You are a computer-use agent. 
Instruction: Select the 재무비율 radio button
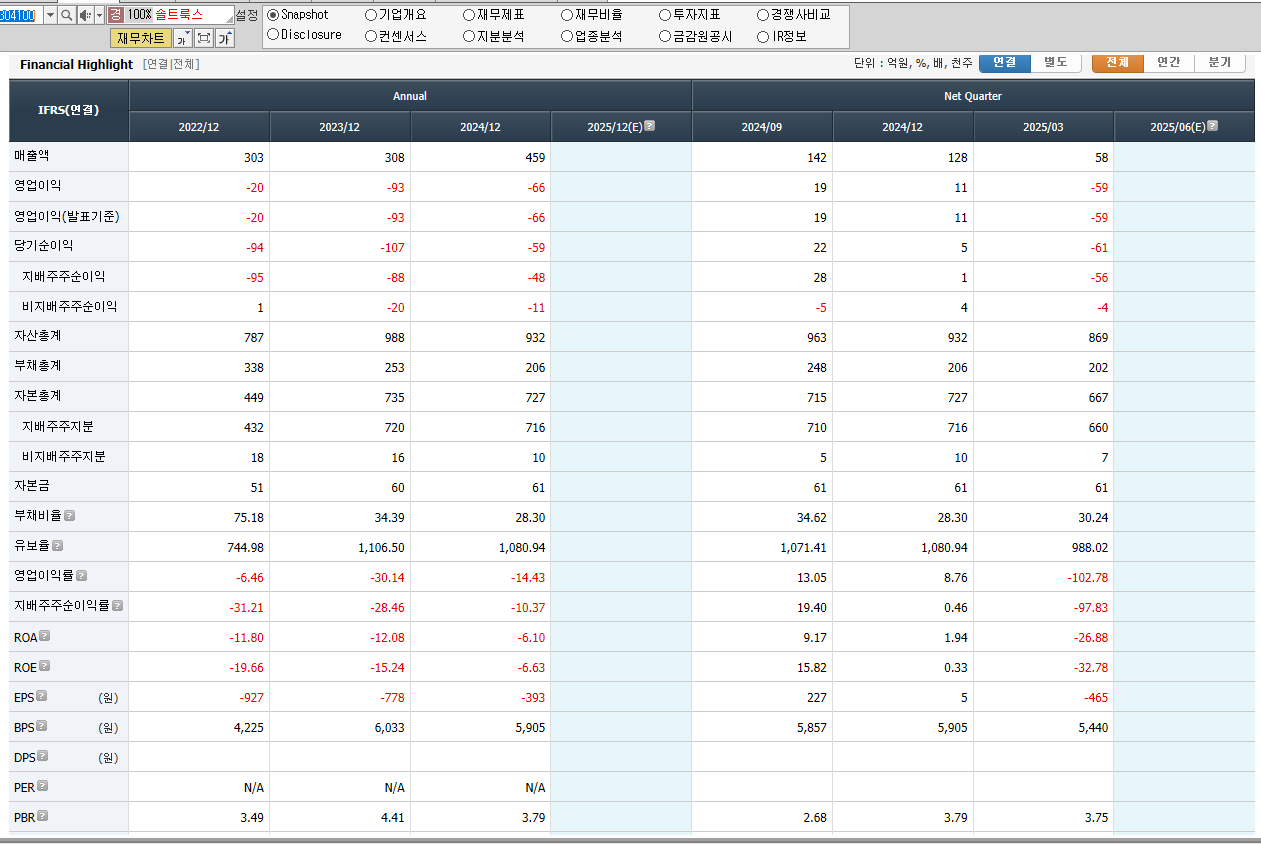tap(567, 15)
